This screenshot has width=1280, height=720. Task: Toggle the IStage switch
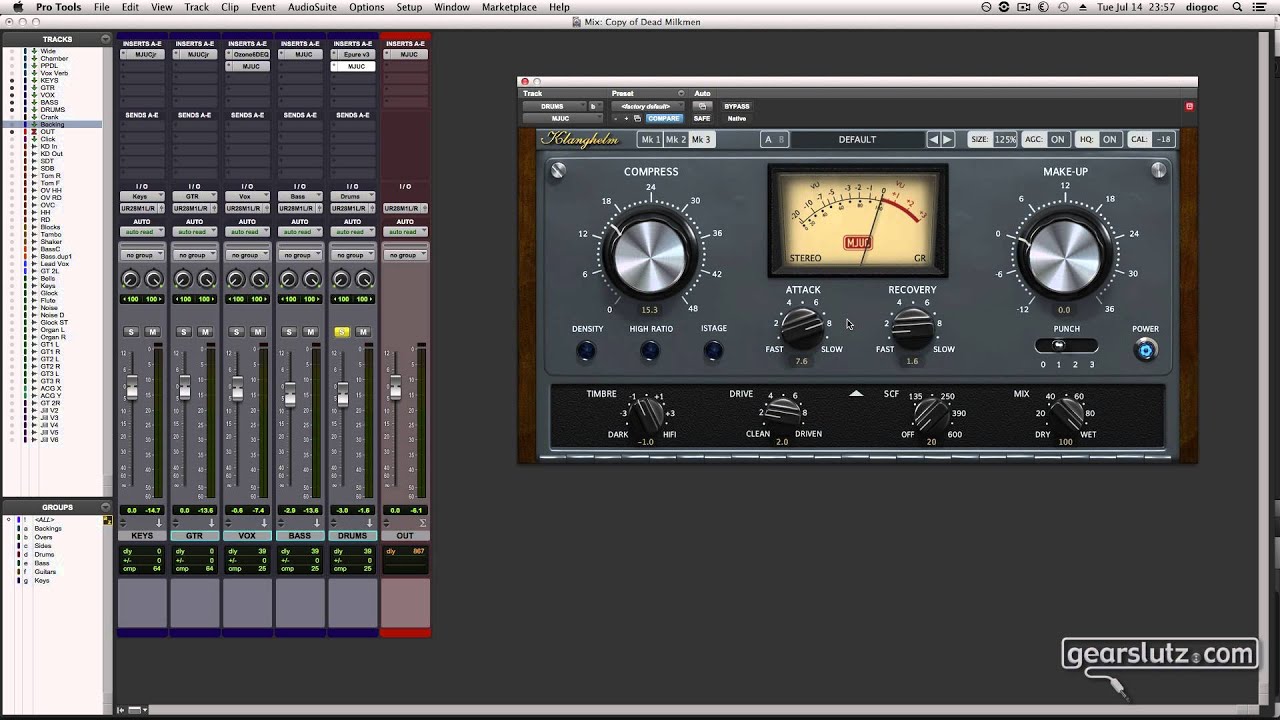pos(713,350)
